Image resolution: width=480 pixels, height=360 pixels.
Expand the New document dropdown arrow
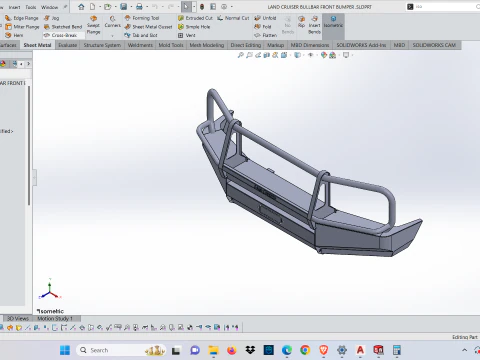tap(100, 7)
